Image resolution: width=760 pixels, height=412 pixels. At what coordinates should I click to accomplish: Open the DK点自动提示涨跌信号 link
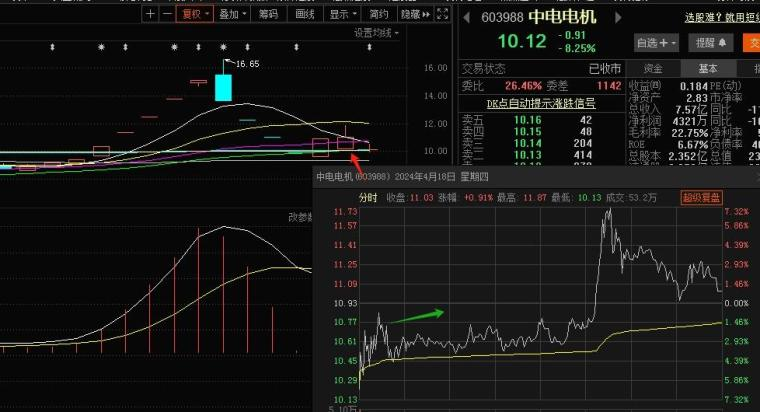pos(540,102)
